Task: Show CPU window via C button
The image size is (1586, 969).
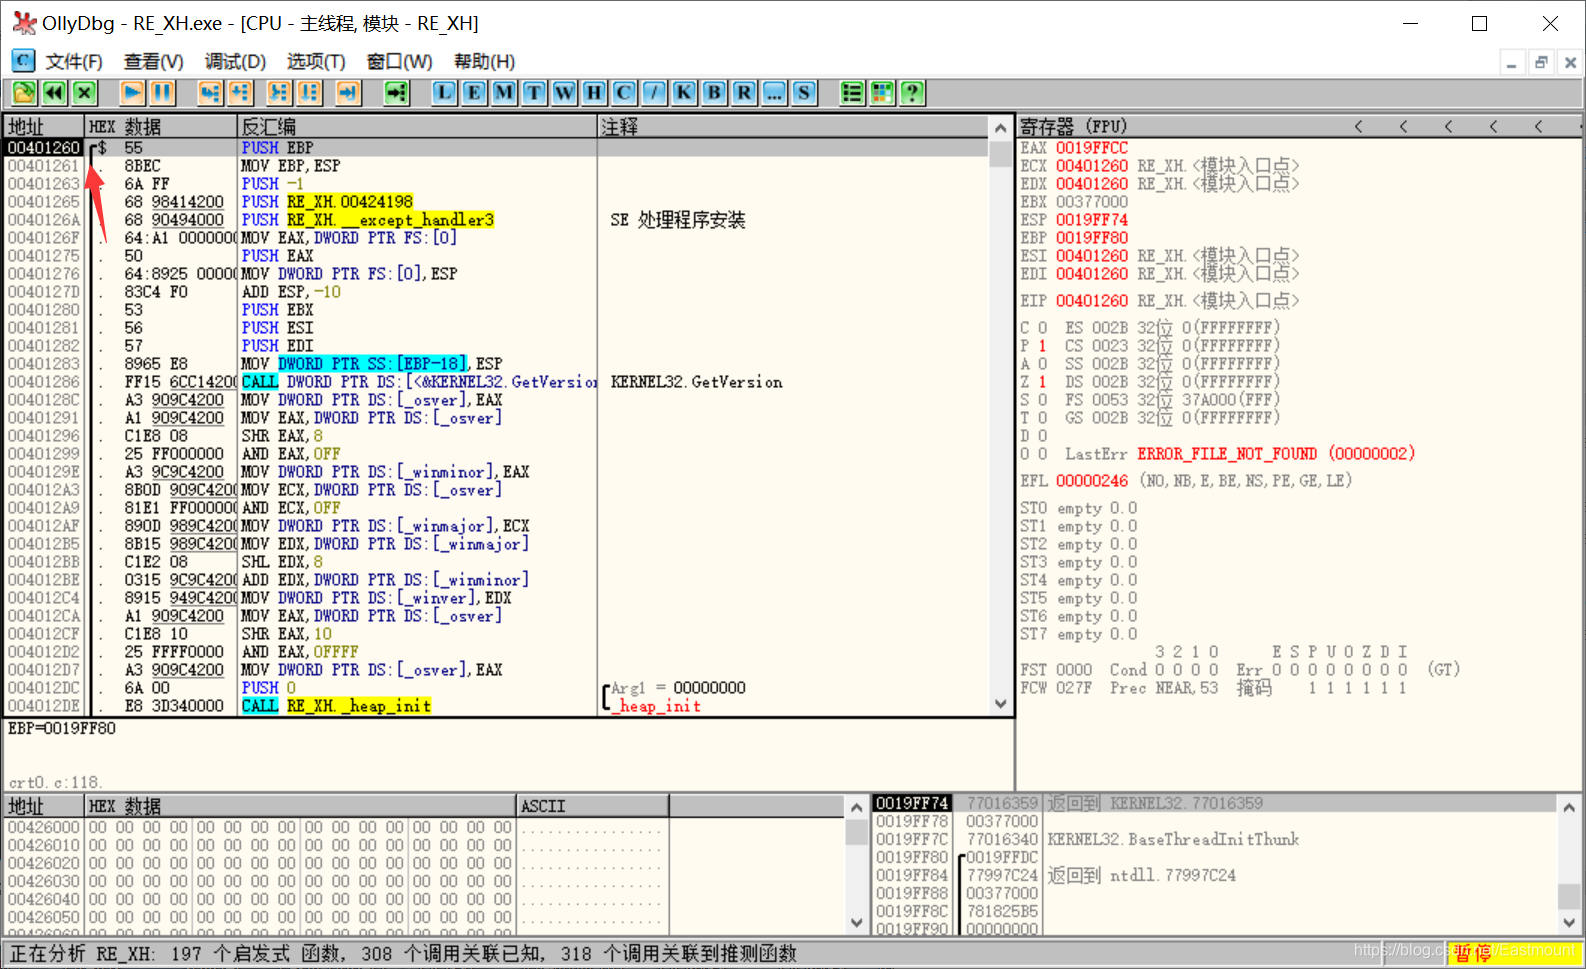Action: pyautogui.click(x=624, y=93)
